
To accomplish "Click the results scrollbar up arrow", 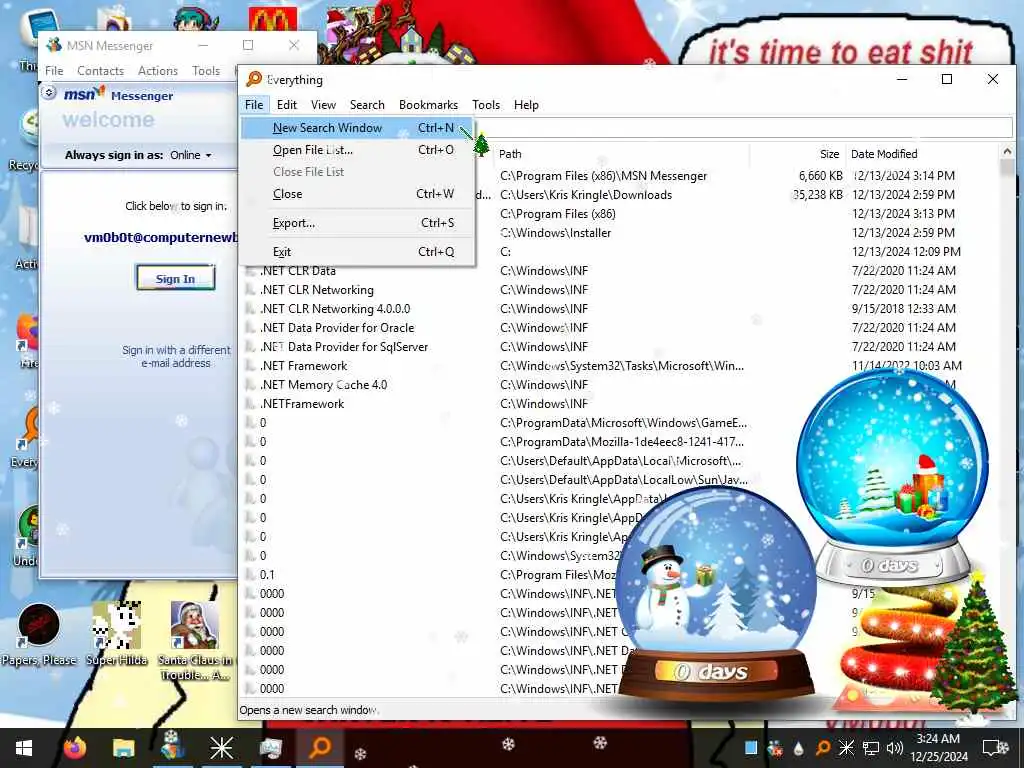I will 1007,152.
